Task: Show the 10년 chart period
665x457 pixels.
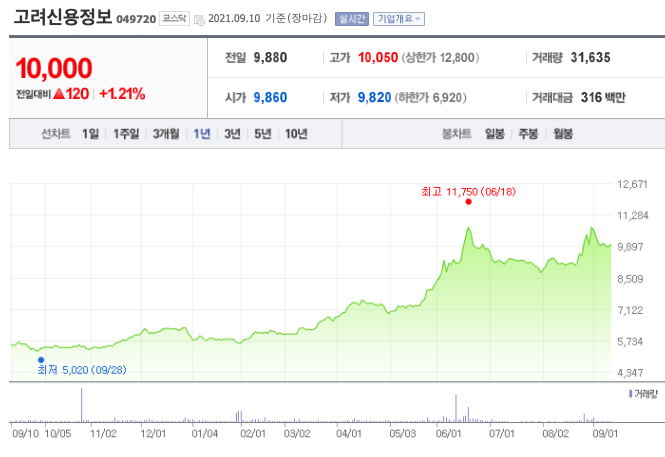Action: pos(296,134)
